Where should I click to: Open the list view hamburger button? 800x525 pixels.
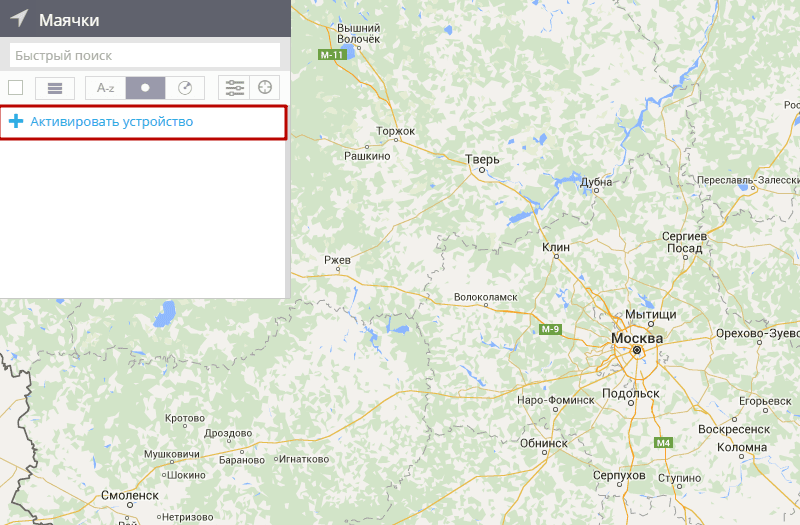point(55,88)
